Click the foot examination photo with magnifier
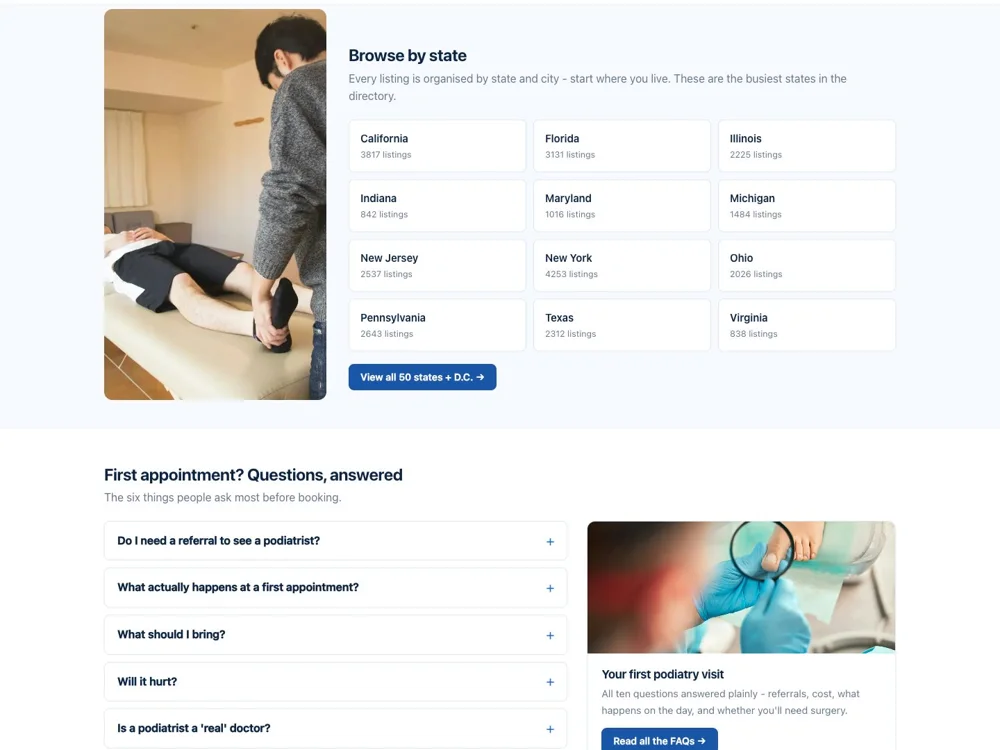 point(741,587)
